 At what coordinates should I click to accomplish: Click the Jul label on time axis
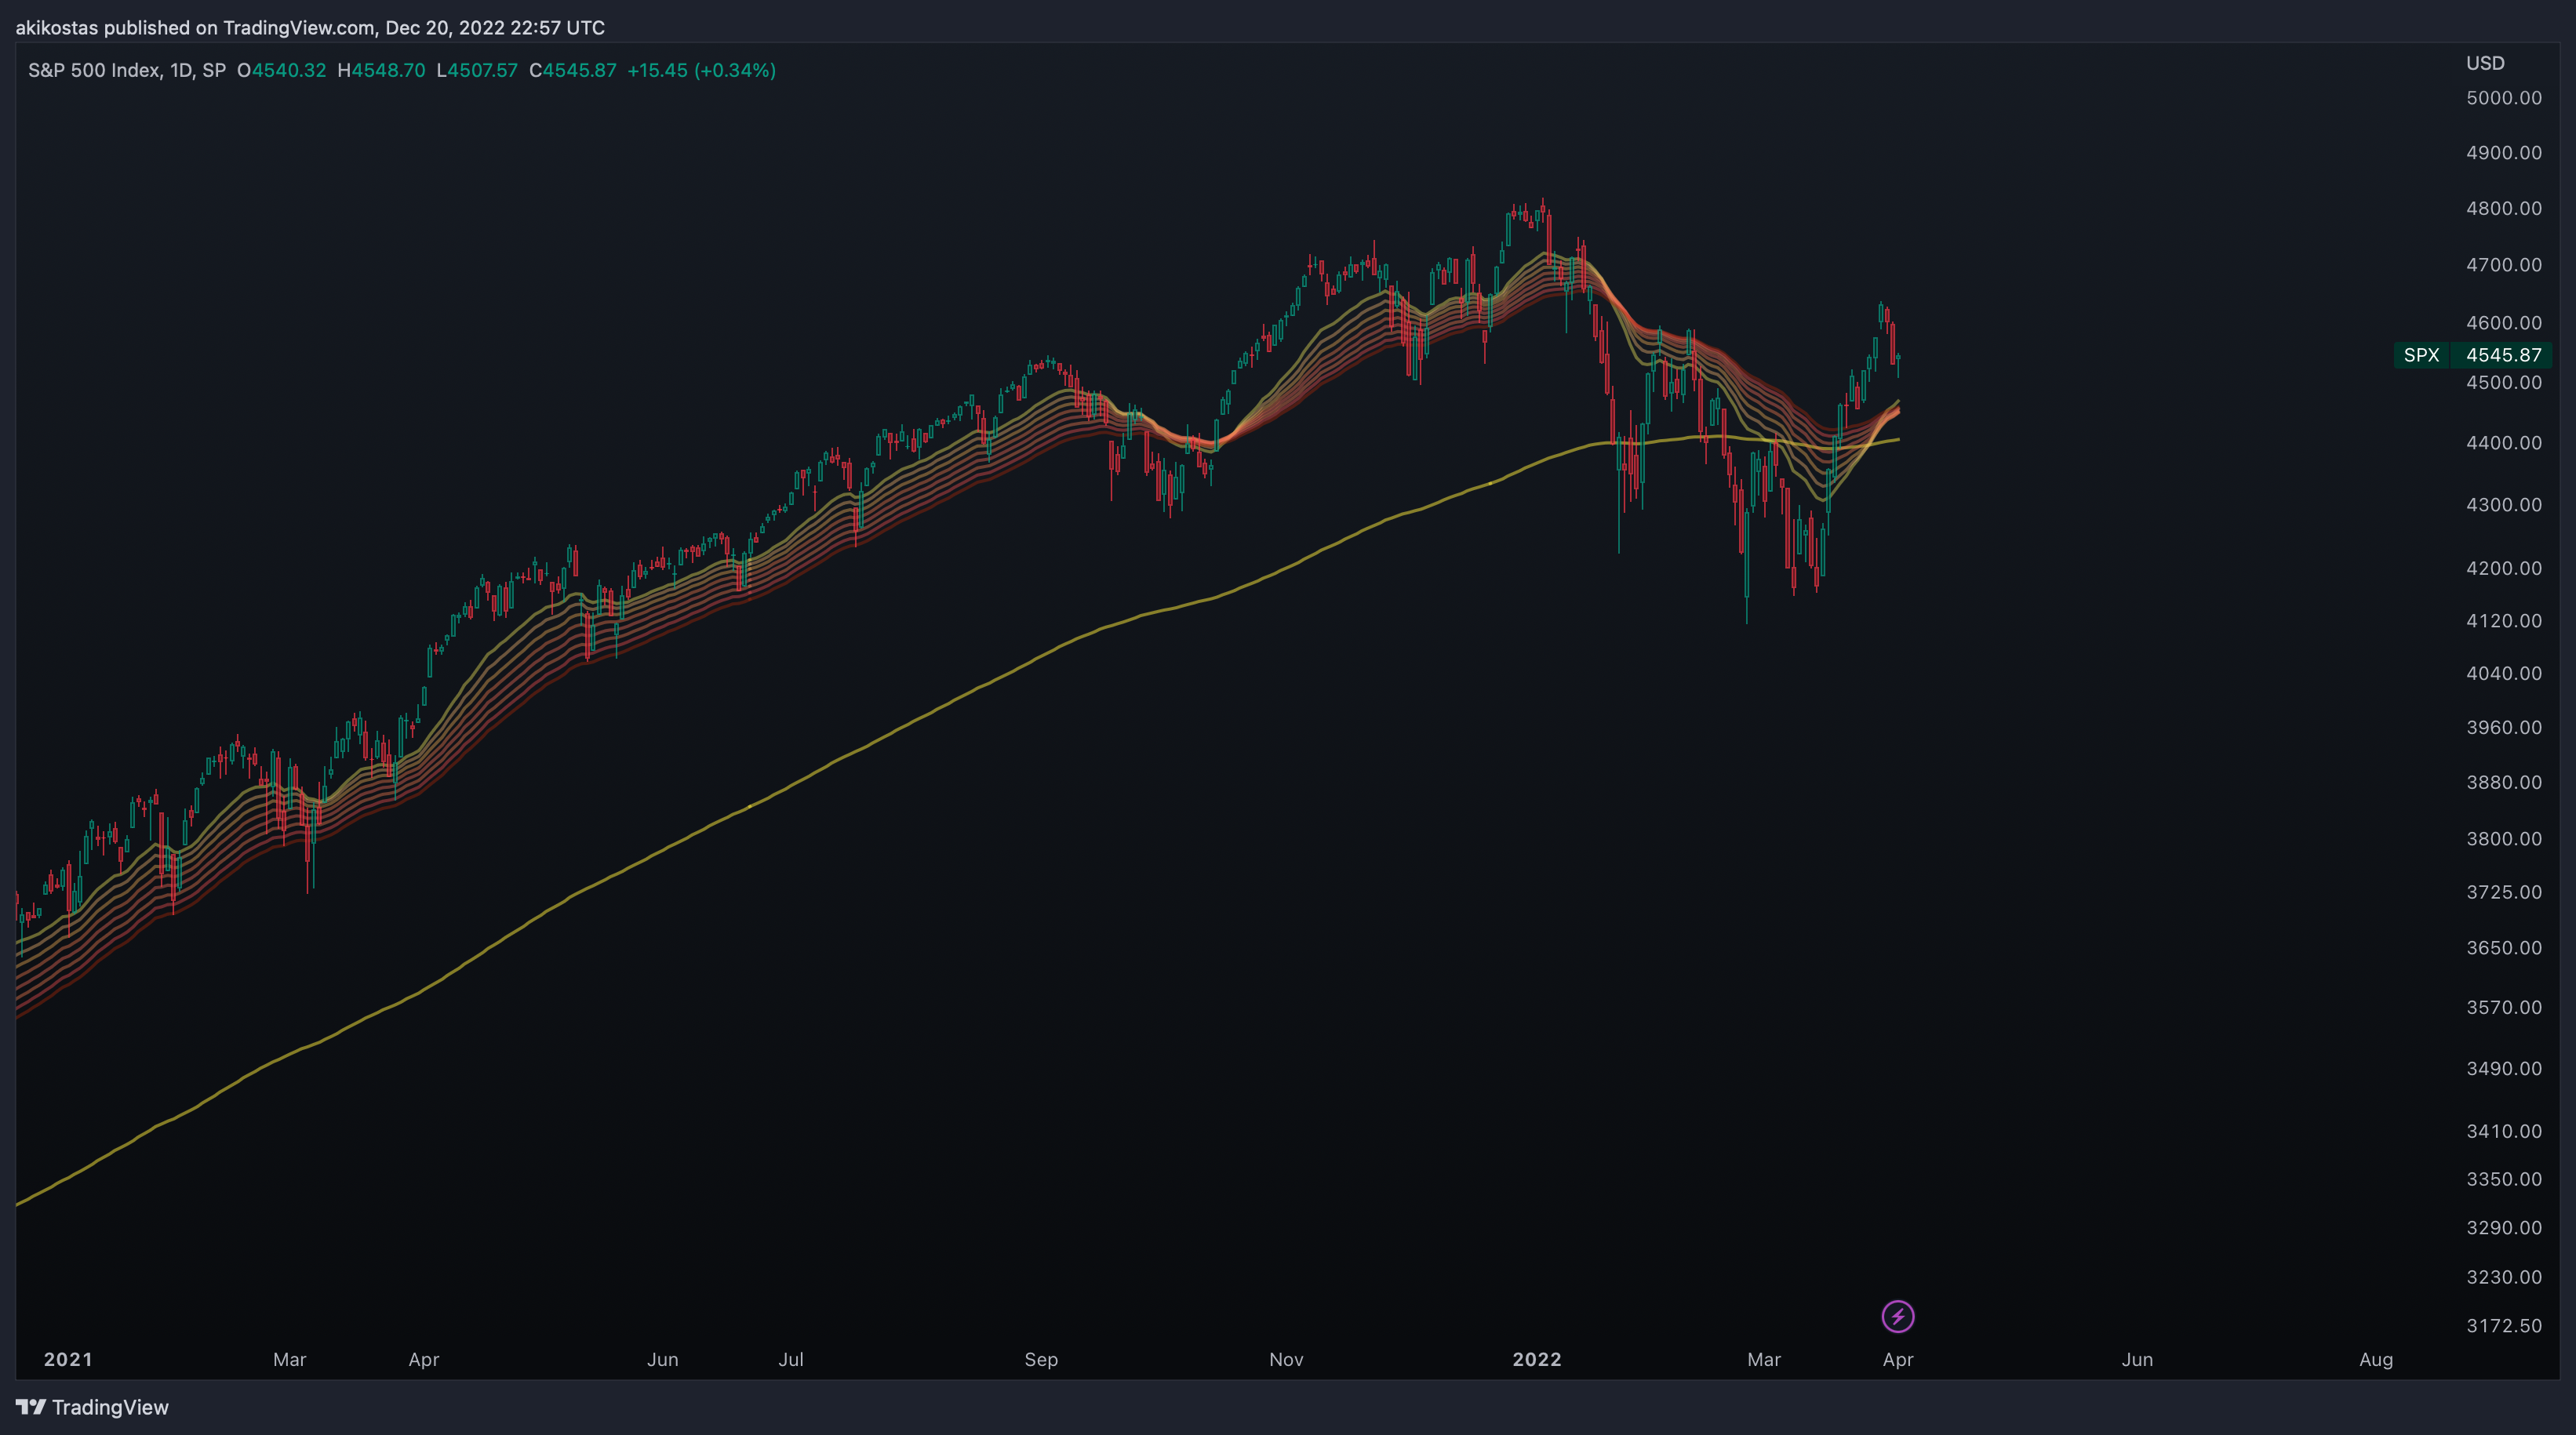click(791, 1359)
